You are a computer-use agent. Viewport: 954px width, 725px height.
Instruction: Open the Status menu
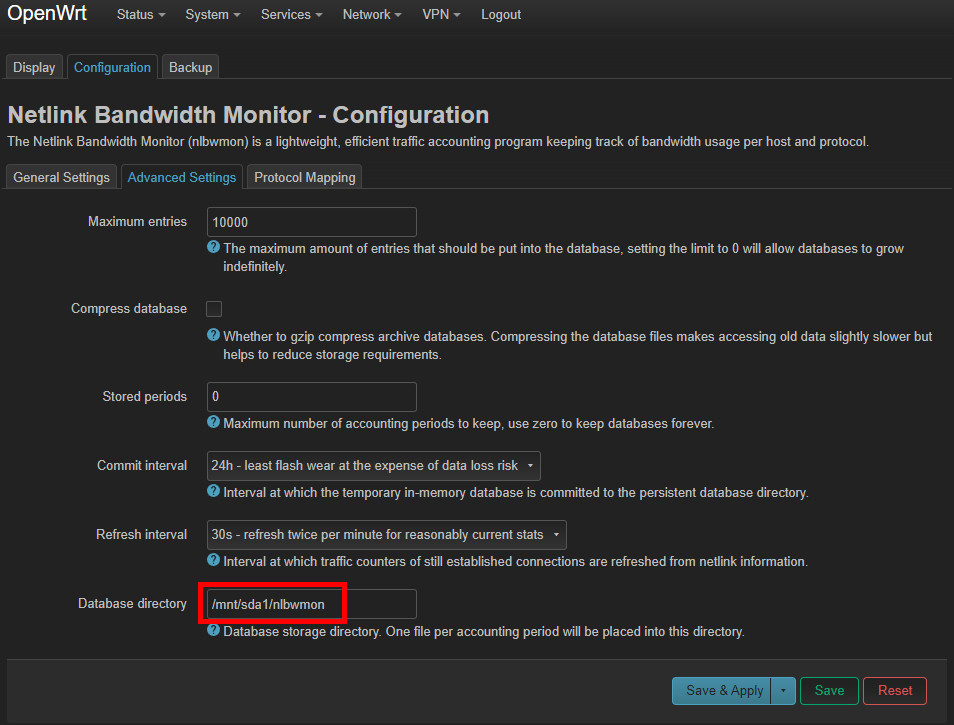tap(141, 15)
